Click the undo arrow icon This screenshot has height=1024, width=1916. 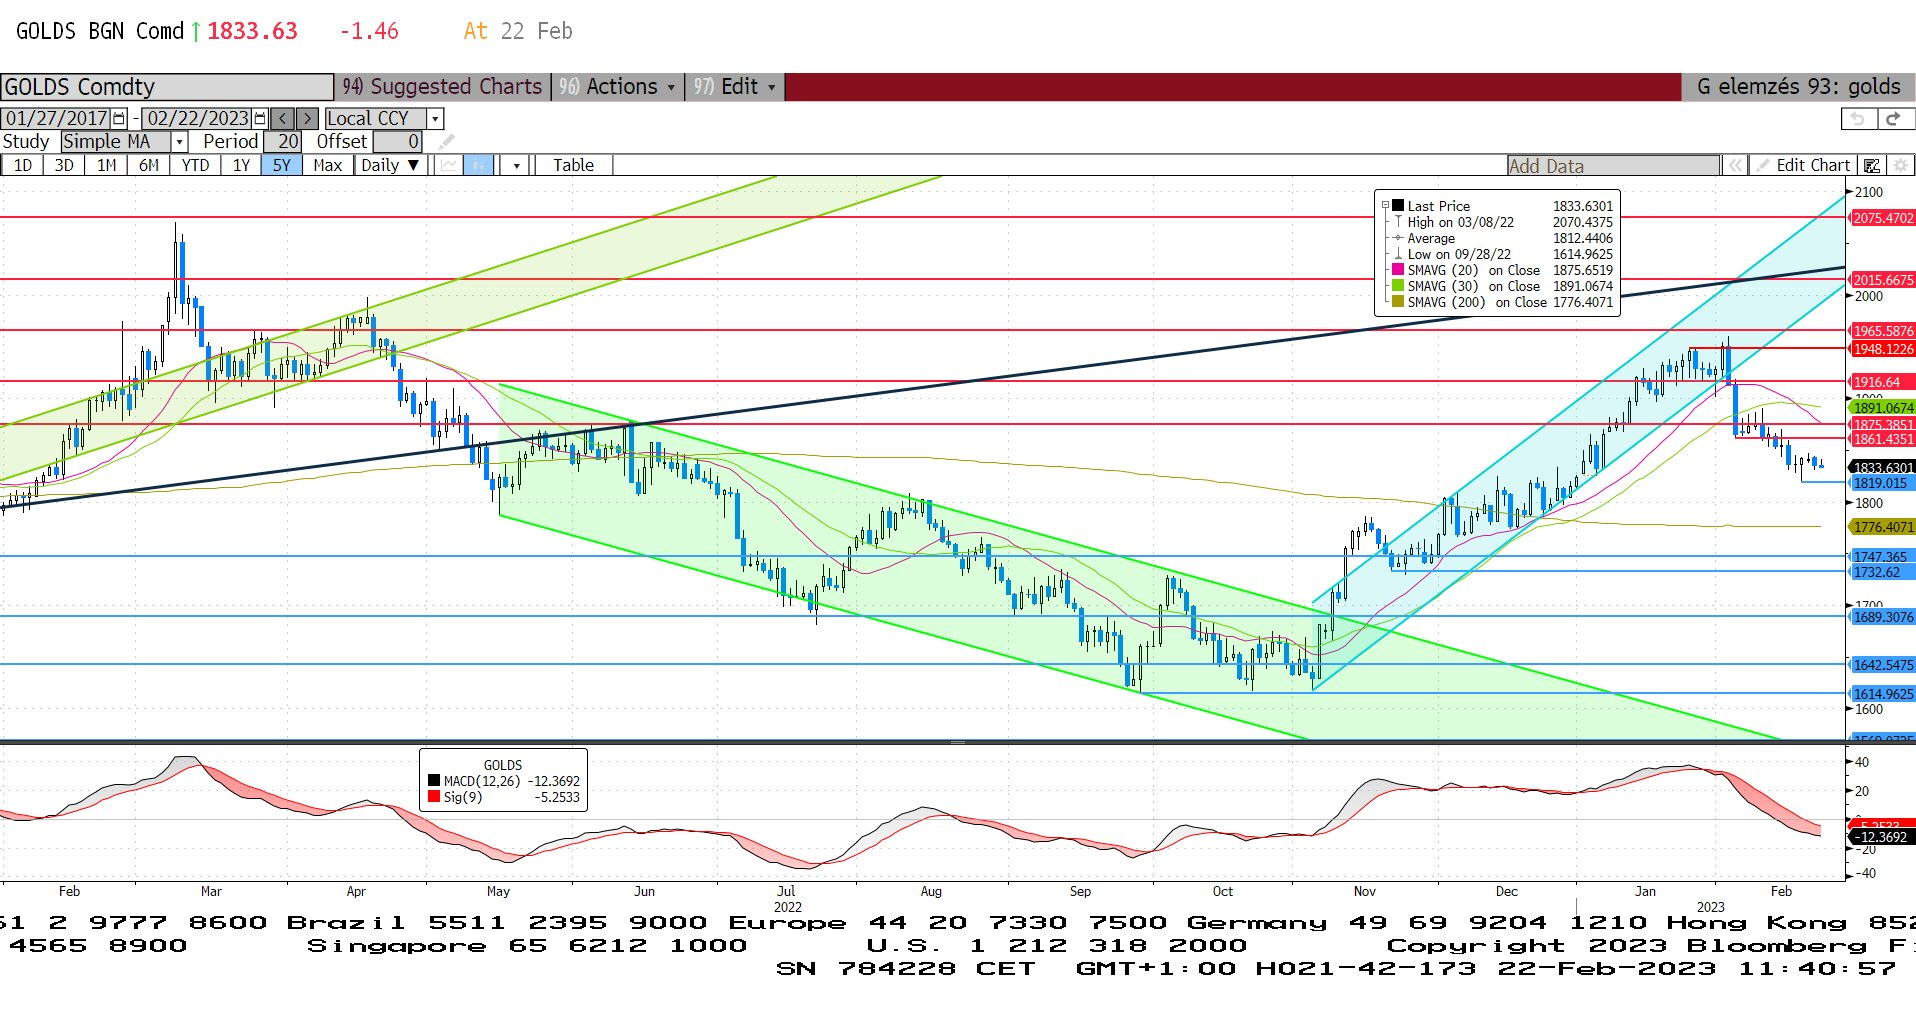click(1858, 118)
